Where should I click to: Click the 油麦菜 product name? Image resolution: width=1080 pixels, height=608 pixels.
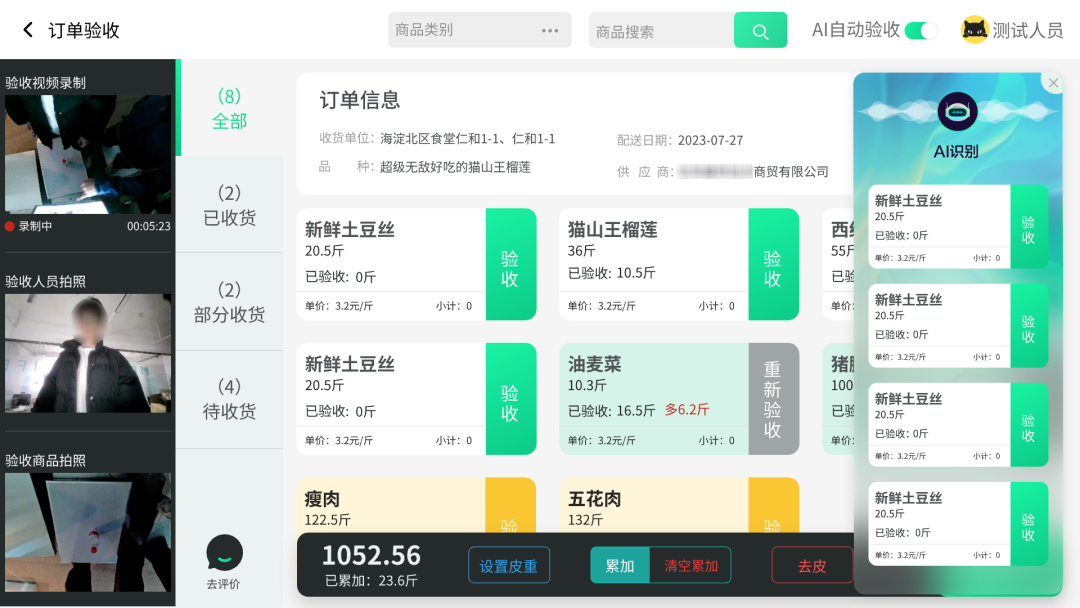[x=594, y=364]
